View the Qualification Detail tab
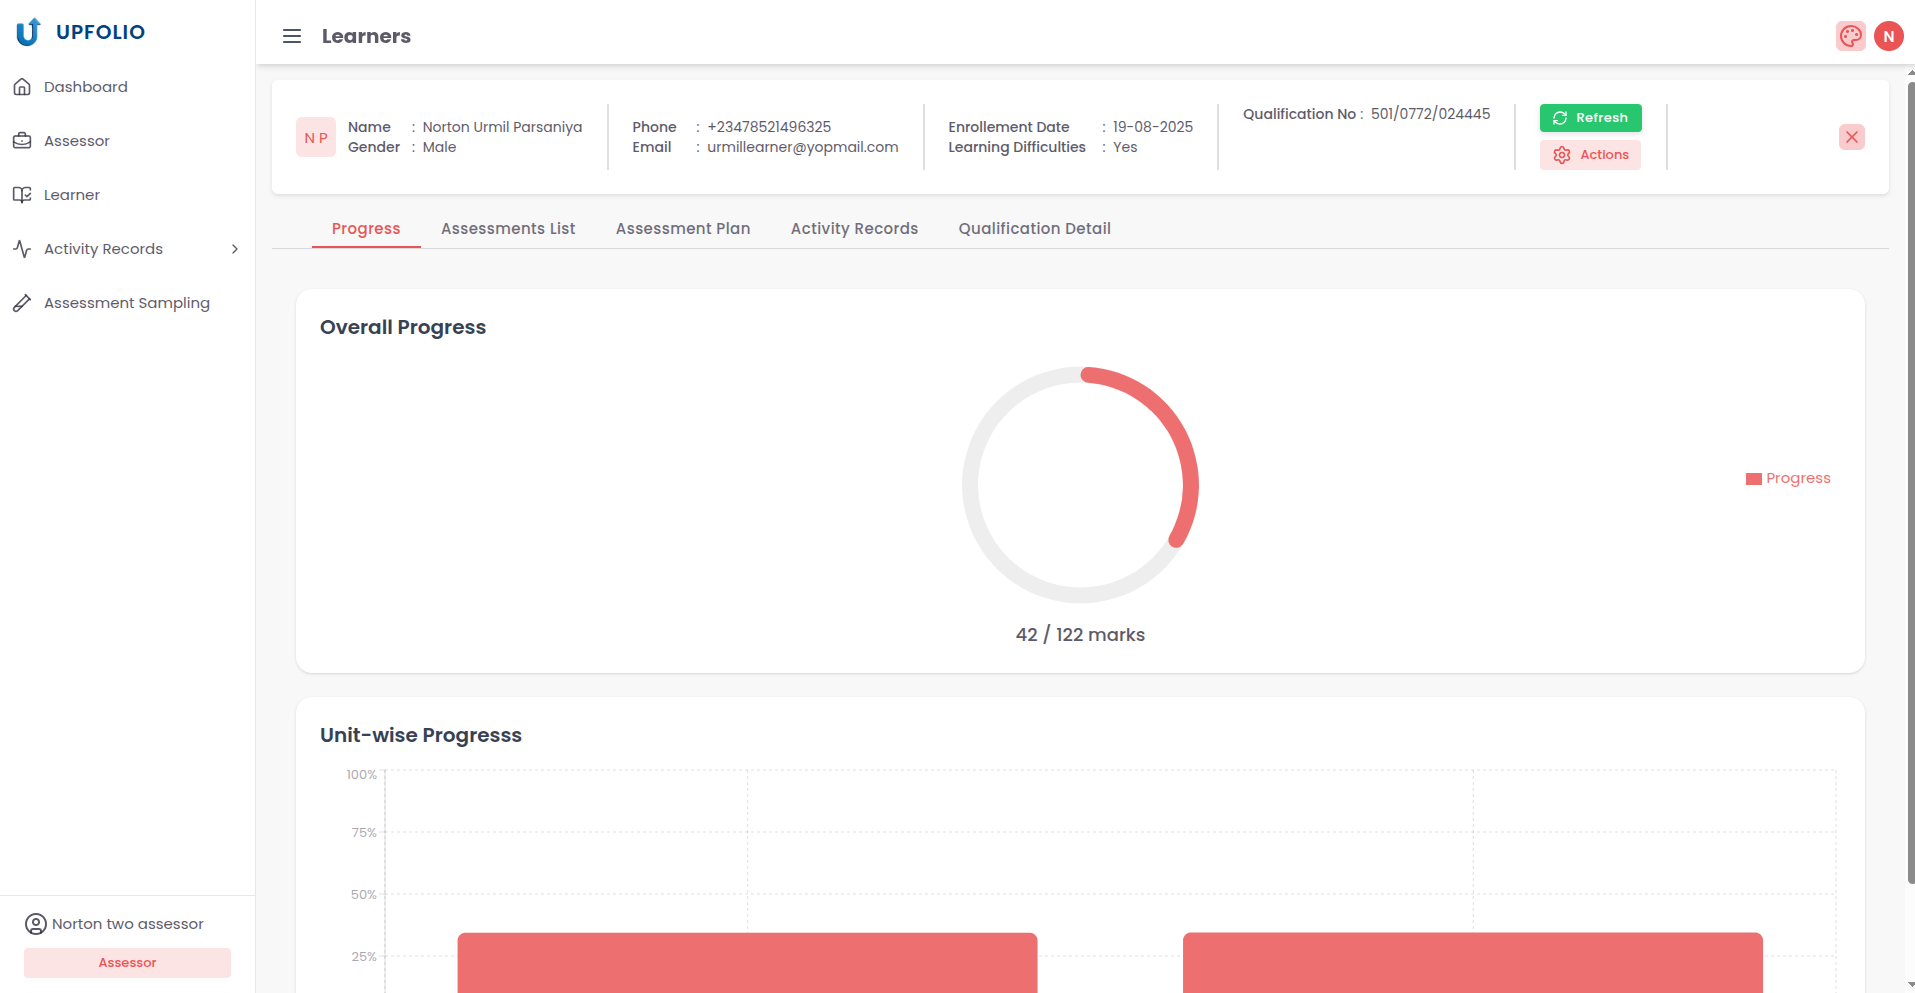1915x993 pixels. pos(1034,228)
